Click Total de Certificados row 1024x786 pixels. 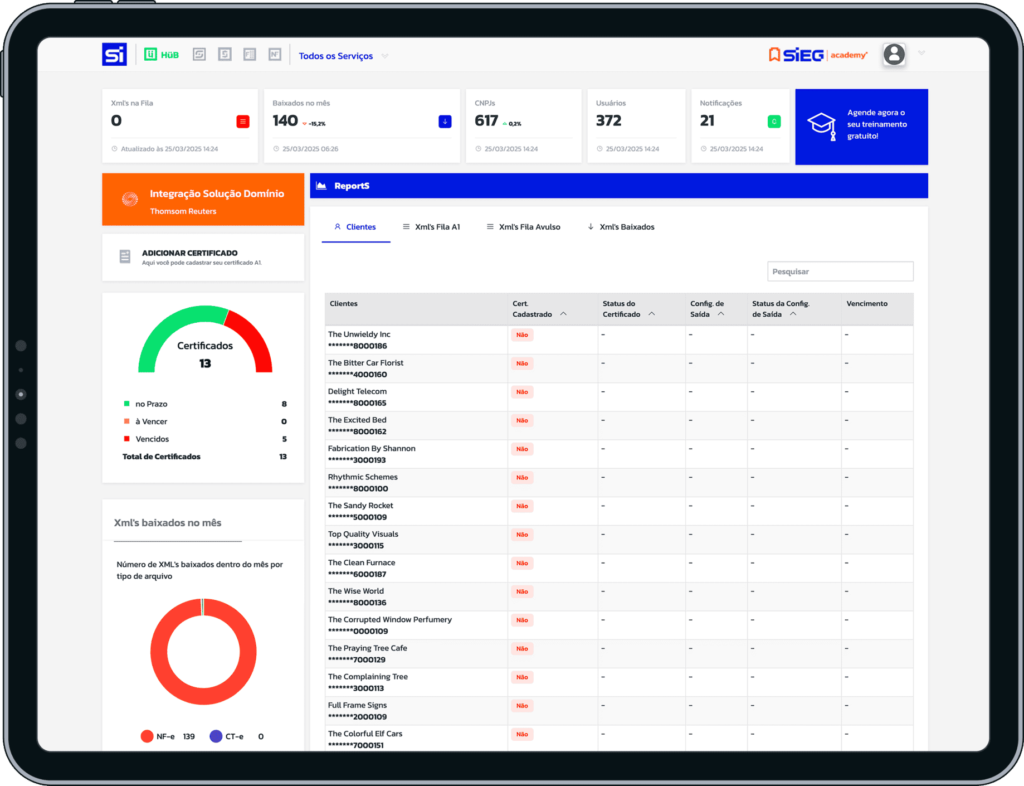(x=205, y=457)
